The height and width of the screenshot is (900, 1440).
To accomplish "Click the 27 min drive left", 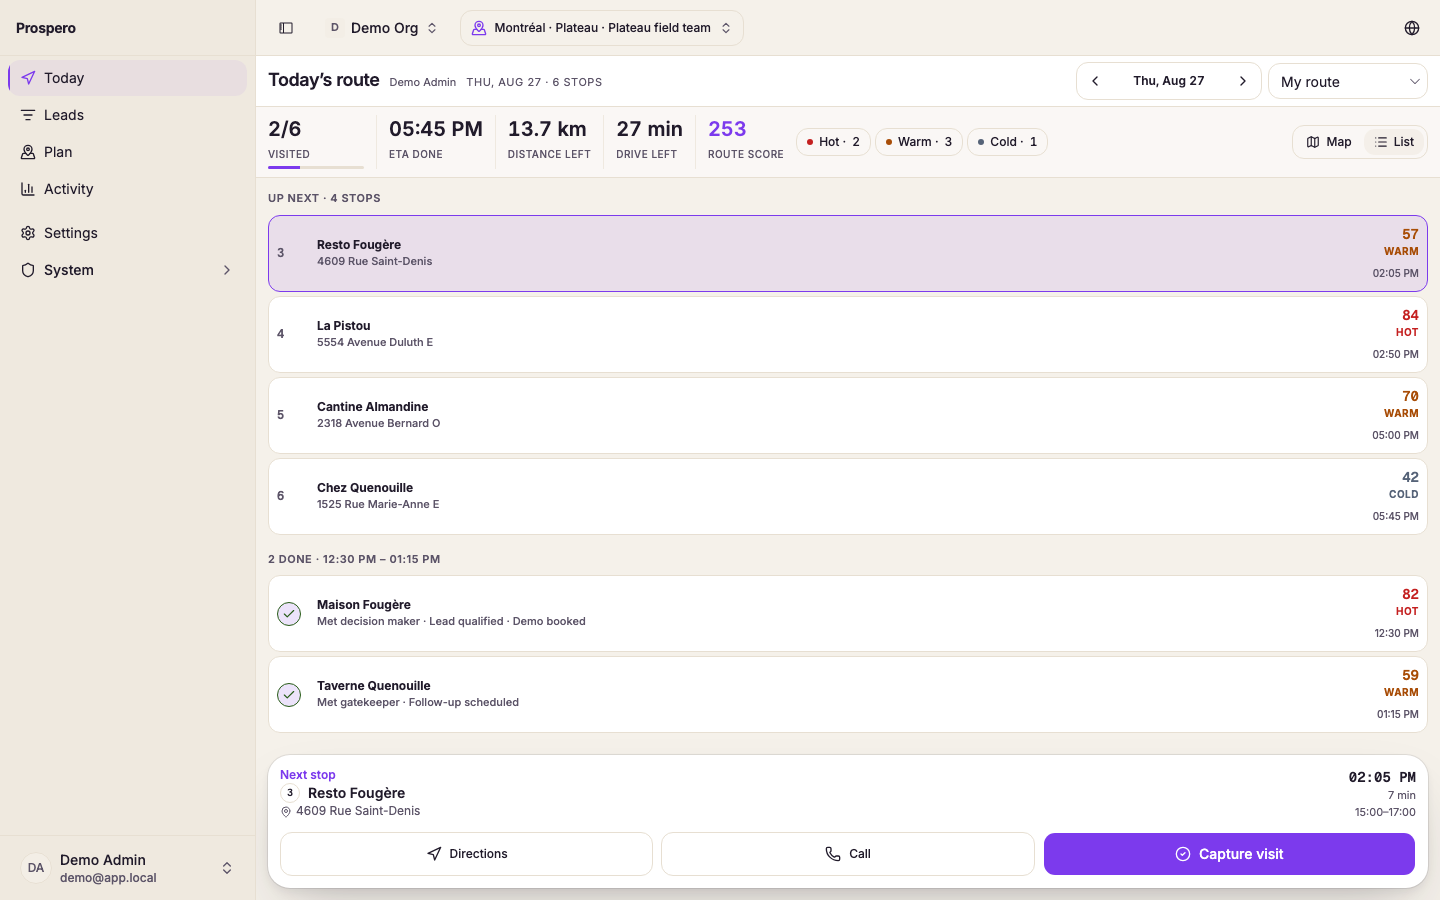I will [649, 129].
